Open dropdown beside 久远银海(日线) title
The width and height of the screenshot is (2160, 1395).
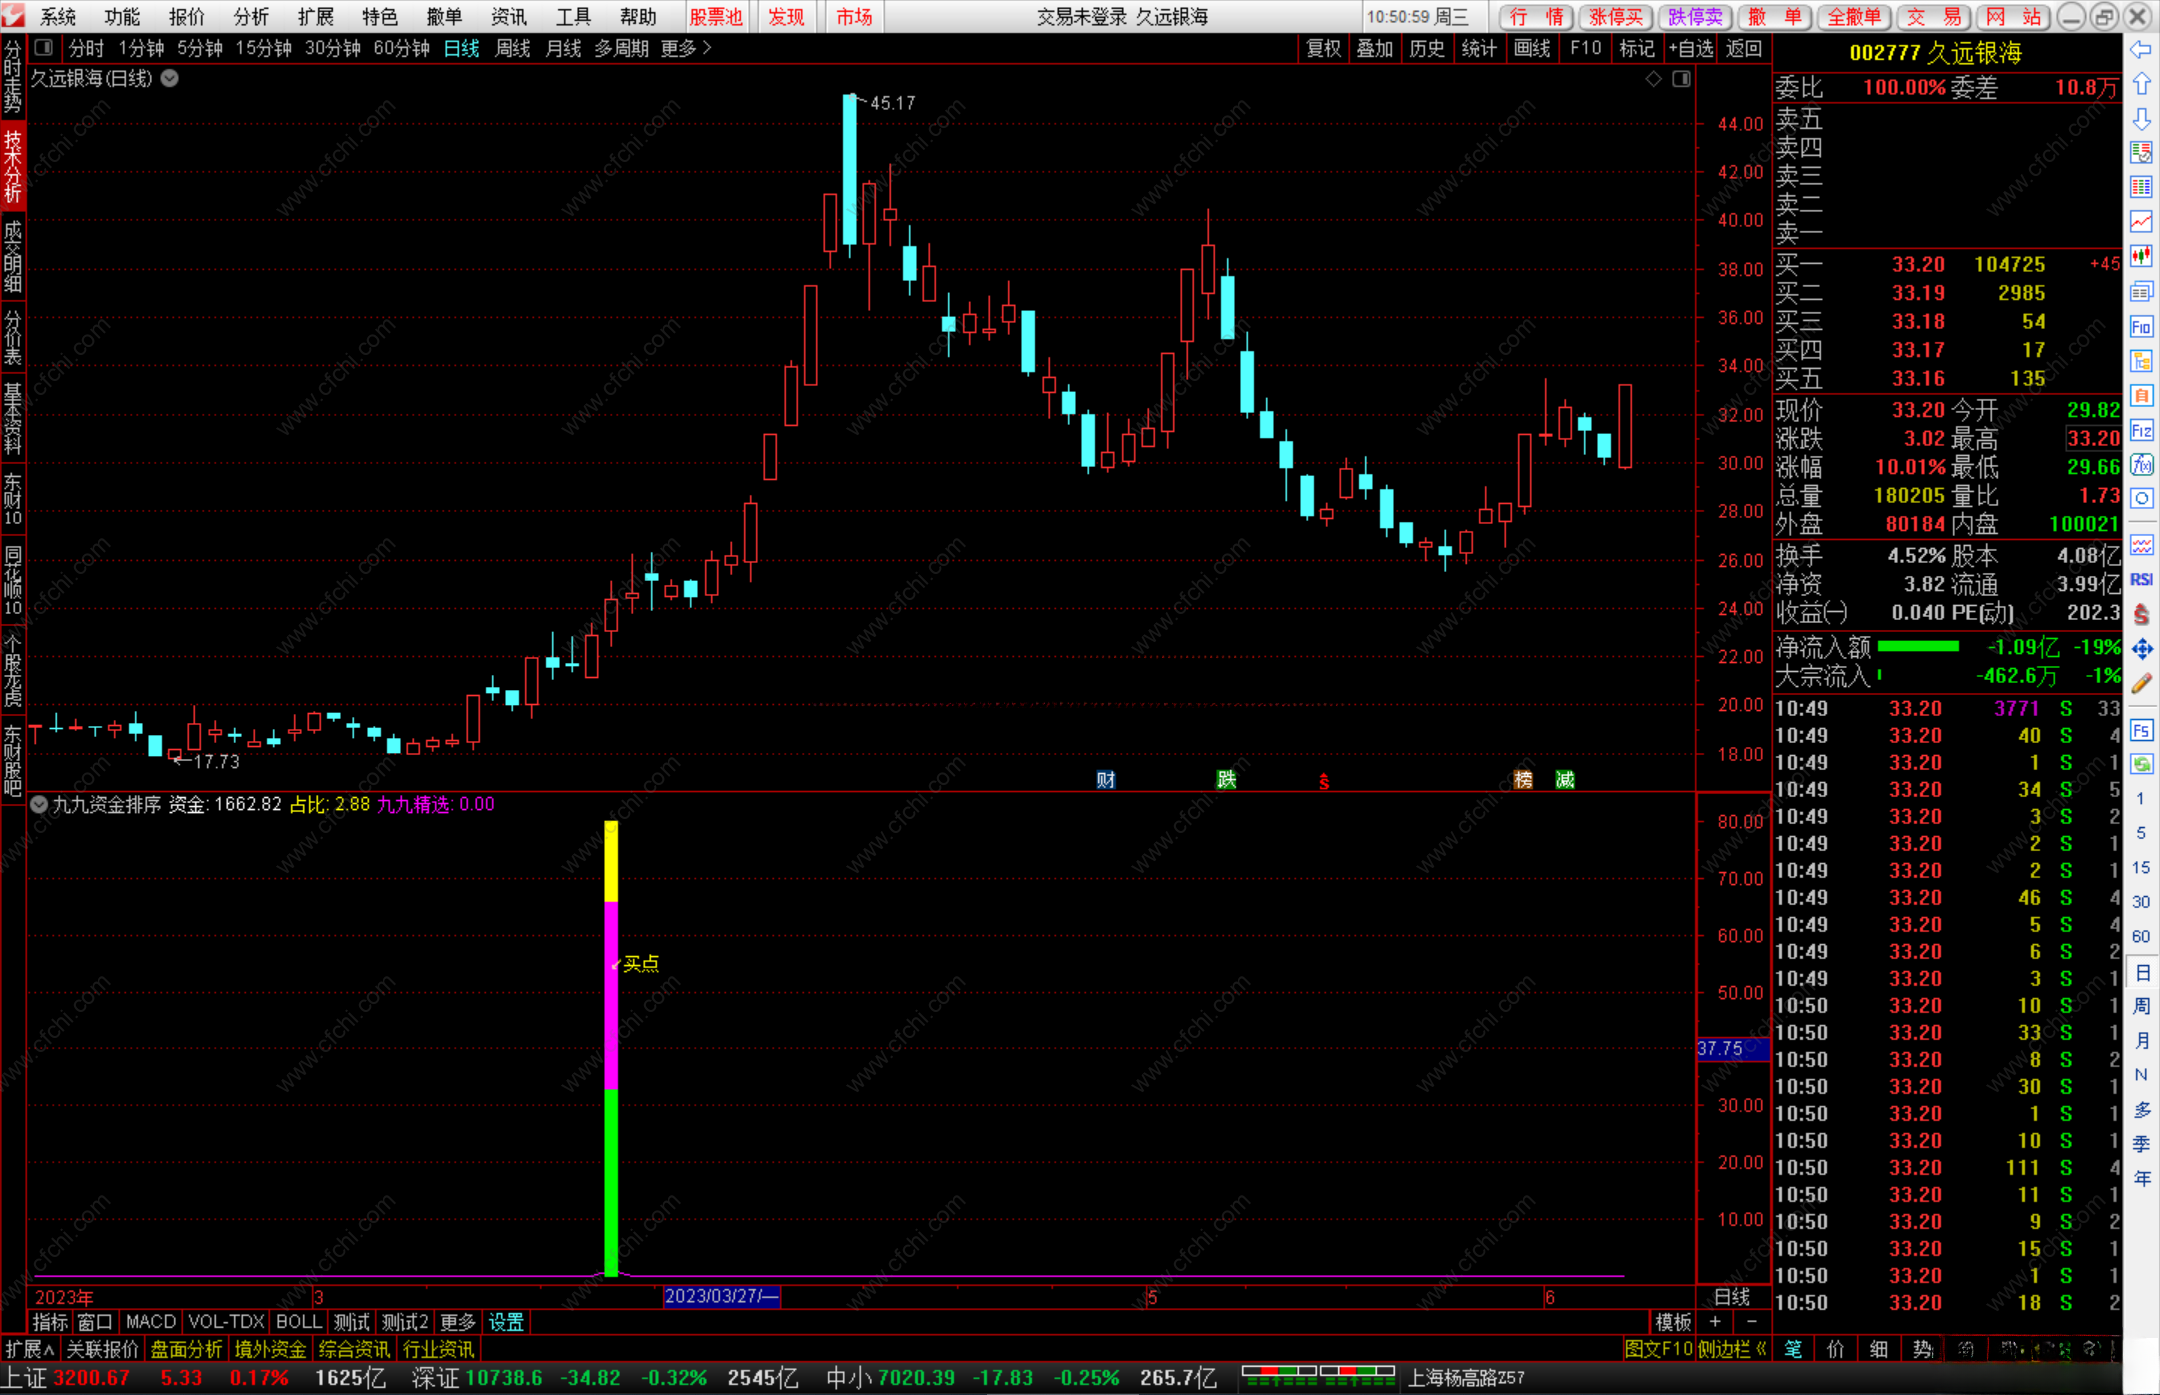pyautogui.click(x=170, y=79)
